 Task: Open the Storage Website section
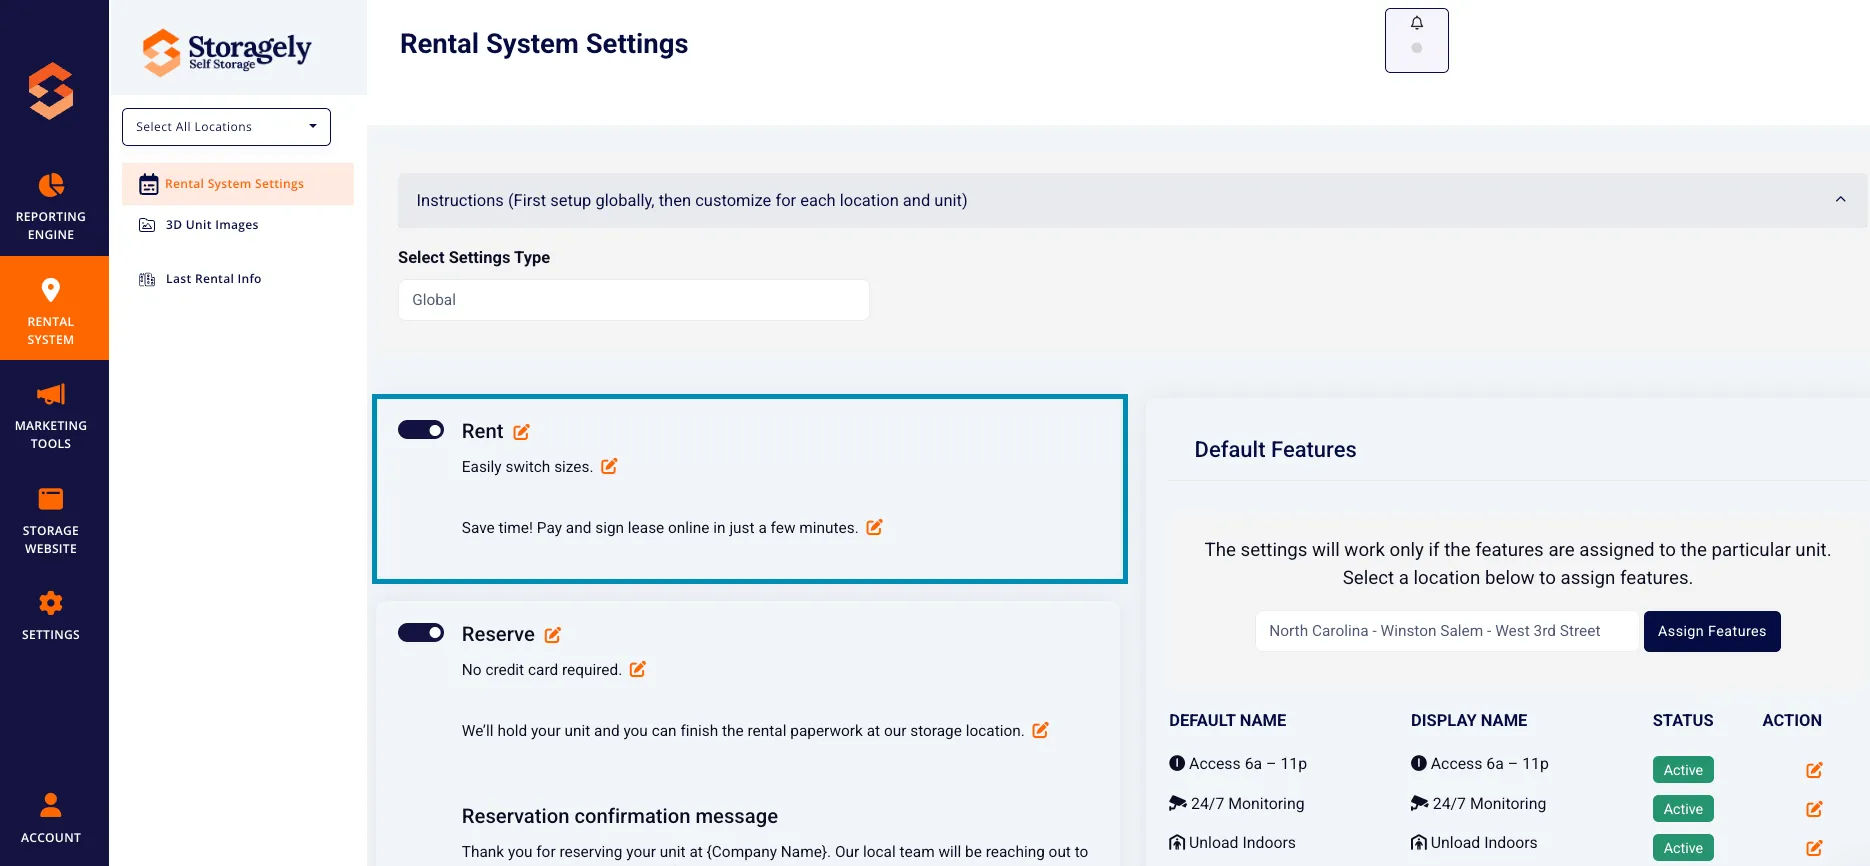(51, 520)
